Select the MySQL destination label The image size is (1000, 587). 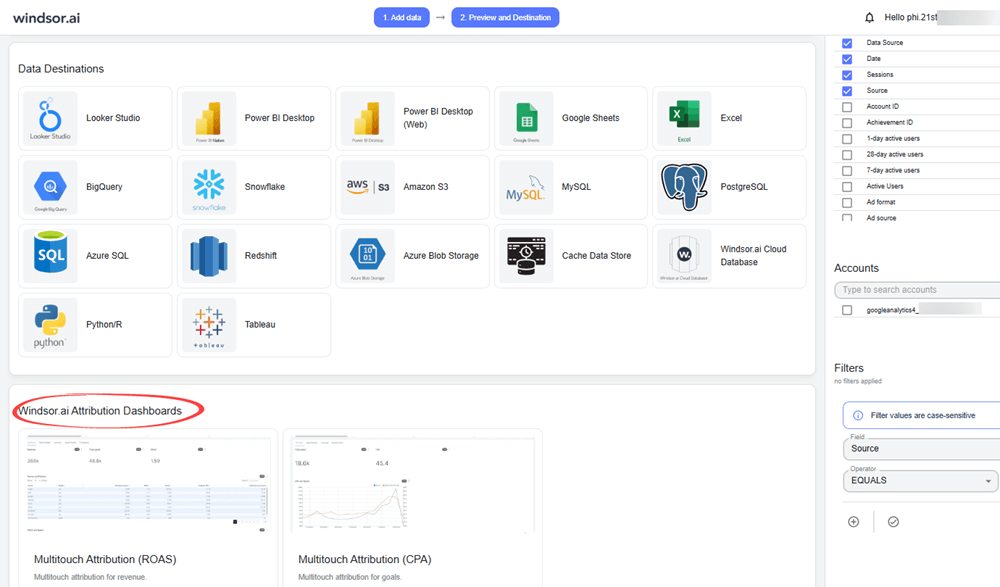pos(576,187)
